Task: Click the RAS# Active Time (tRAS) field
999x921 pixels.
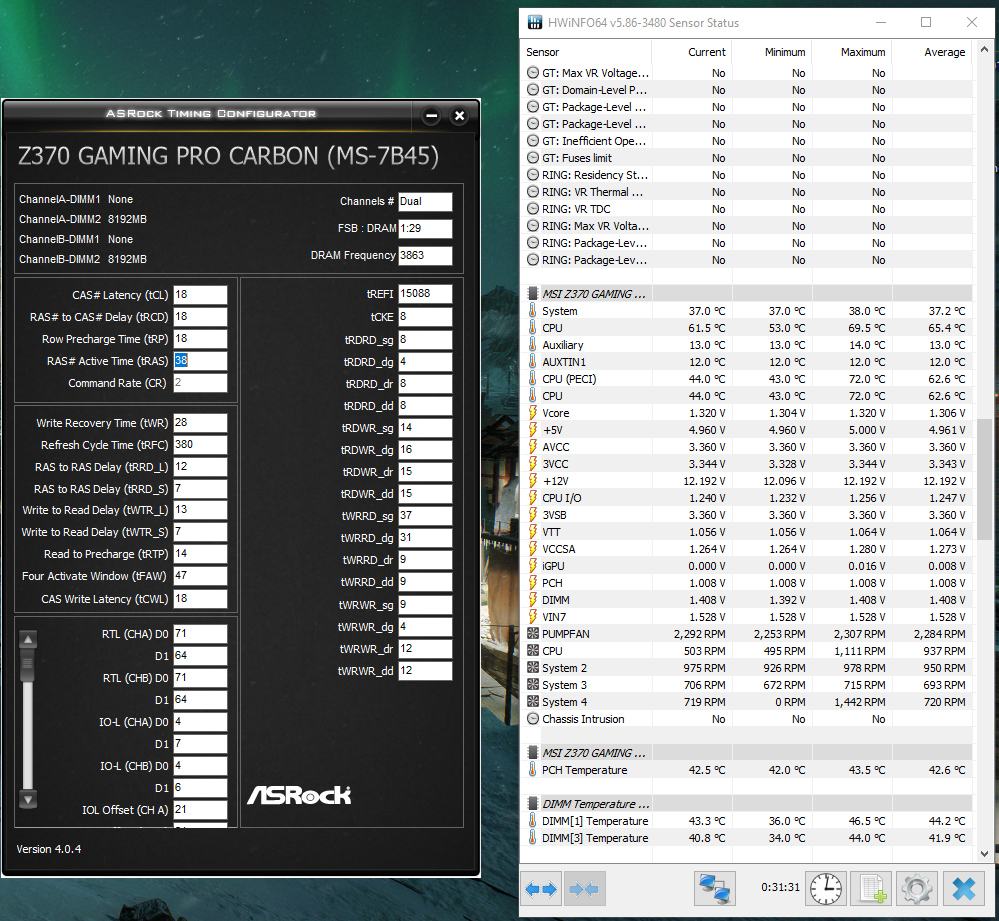Action: pos(200,361)
